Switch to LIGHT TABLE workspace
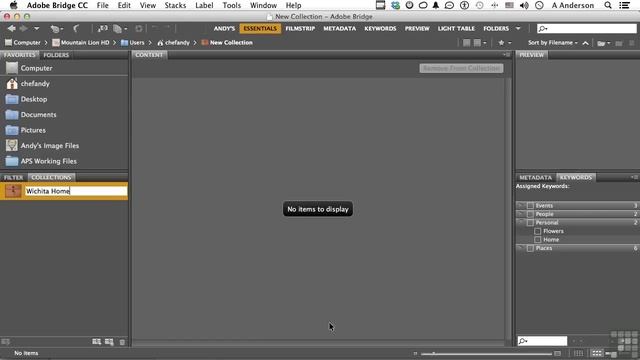 point(456,29)
